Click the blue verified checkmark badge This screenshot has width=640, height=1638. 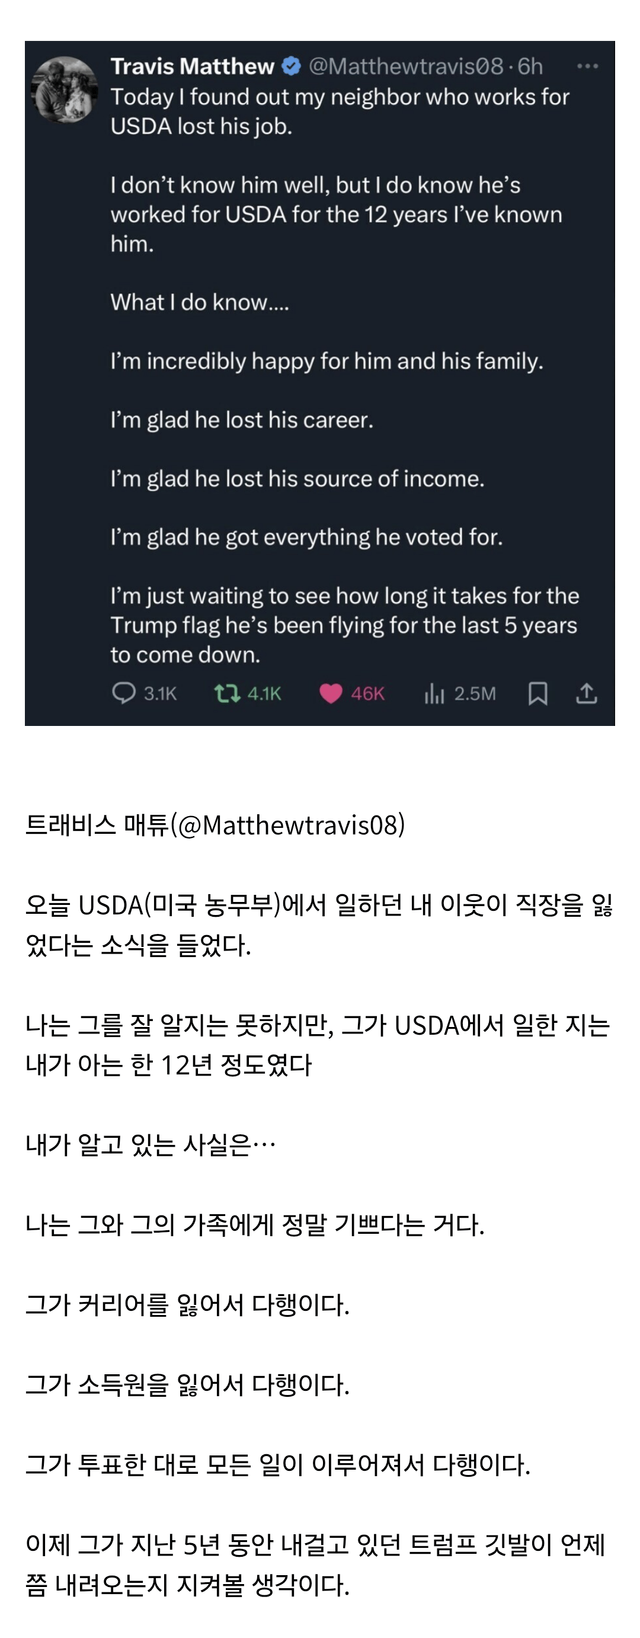(x=291, y=67)
